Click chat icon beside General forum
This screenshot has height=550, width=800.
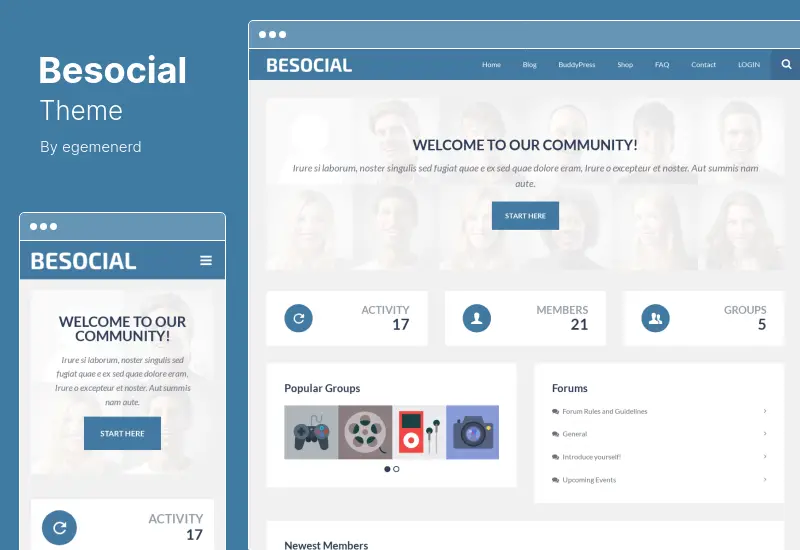point(556,434)
